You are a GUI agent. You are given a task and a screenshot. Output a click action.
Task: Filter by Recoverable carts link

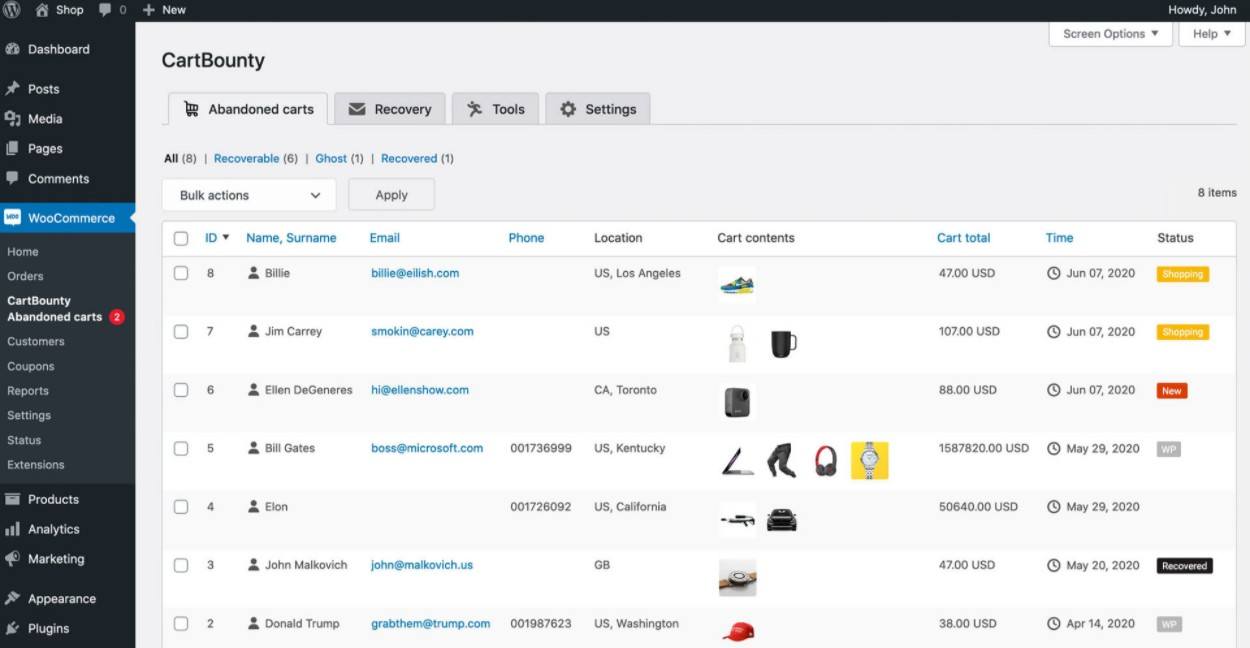coord(246,158)
